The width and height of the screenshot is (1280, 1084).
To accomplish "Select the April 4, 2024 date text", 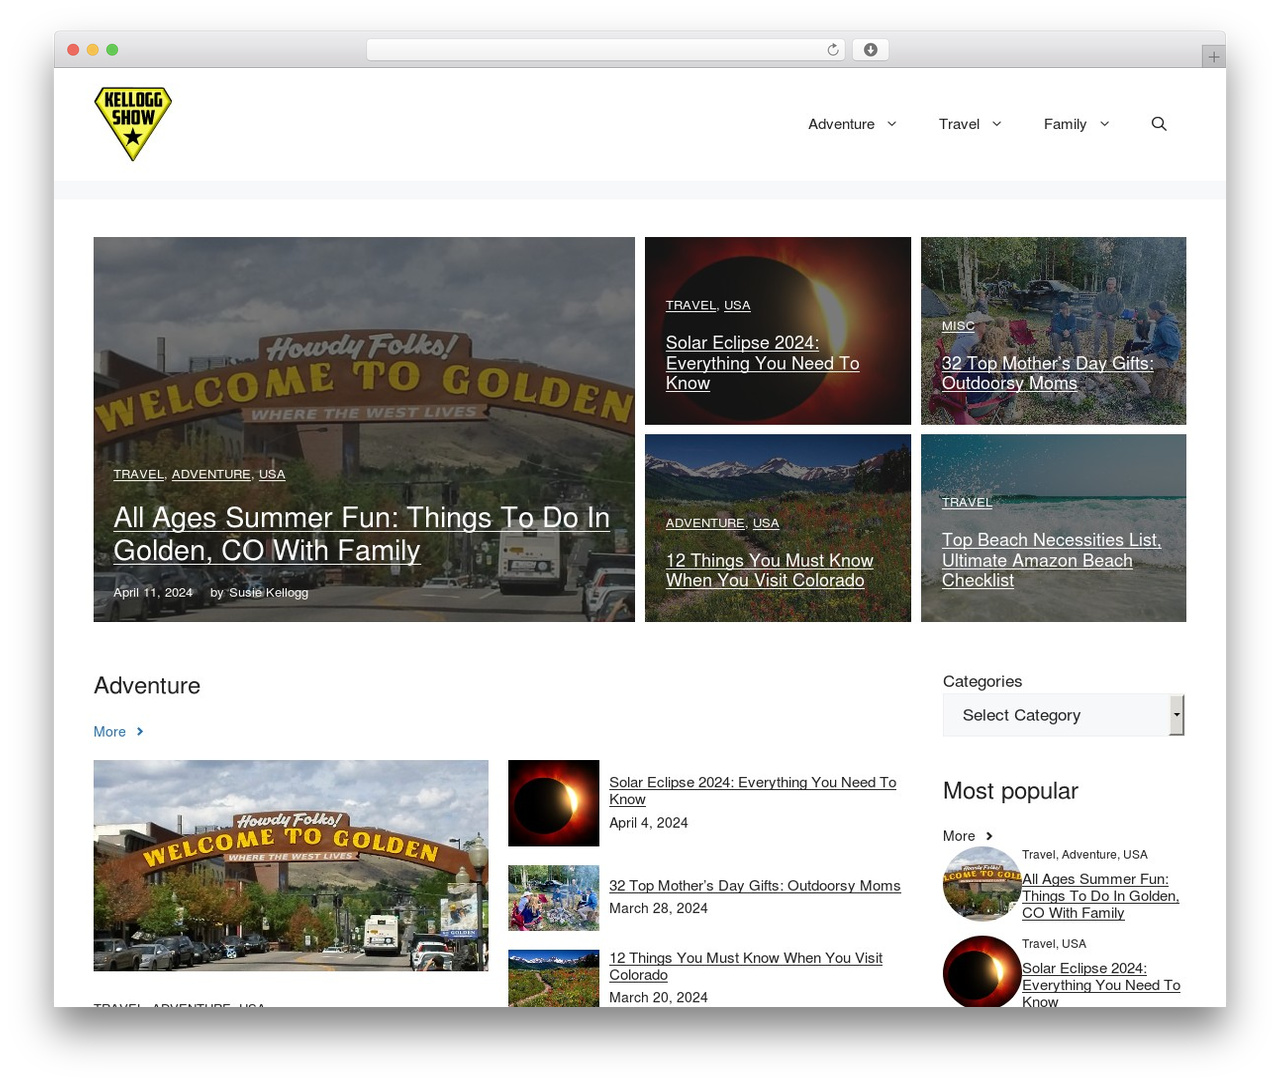I will coord(649,823).
